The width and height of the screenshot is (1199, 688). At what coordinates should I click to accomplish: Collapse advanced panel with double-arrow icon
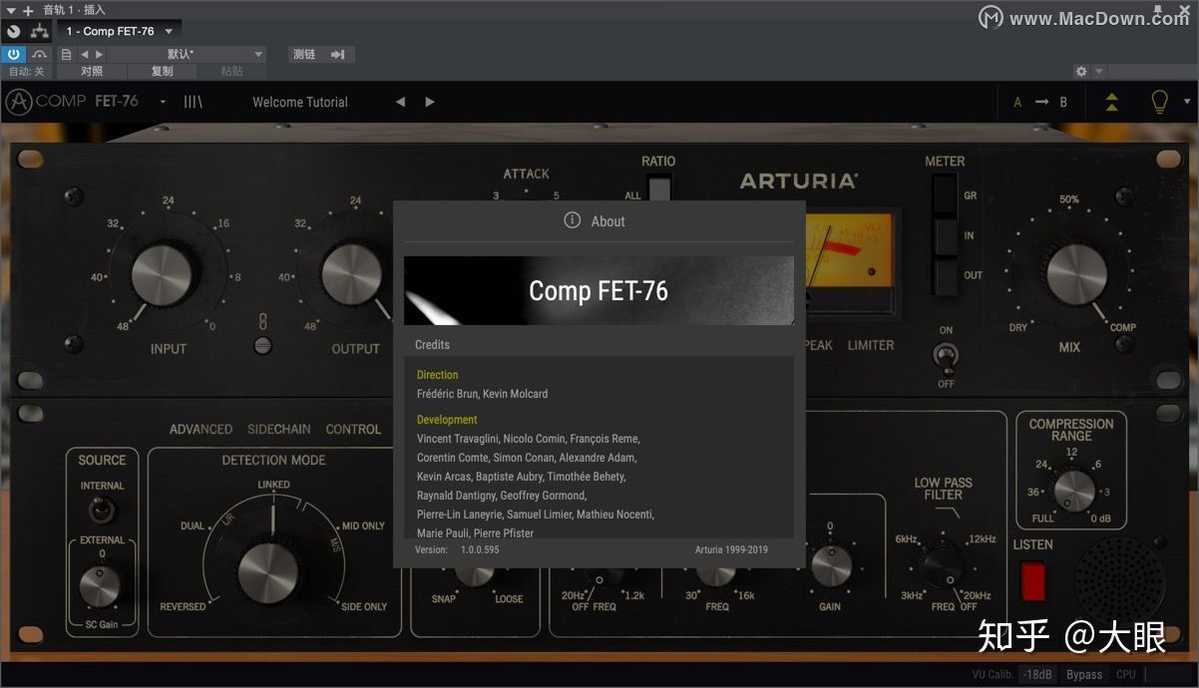(1112, 102)
